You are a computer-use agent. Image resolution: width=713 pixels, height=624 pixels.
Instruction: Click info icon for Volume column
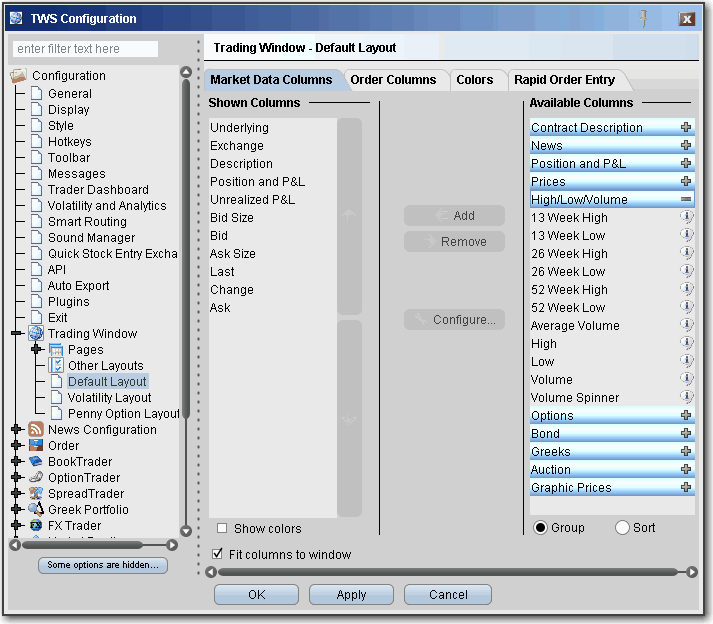[x=686, y=378]
